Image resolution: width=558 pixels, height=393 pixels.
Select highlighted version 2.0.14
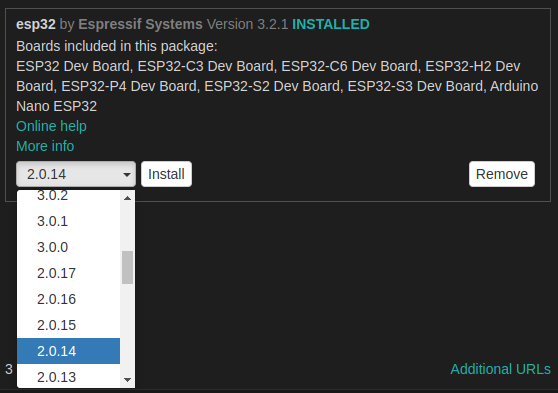click(x=68, y=351)
